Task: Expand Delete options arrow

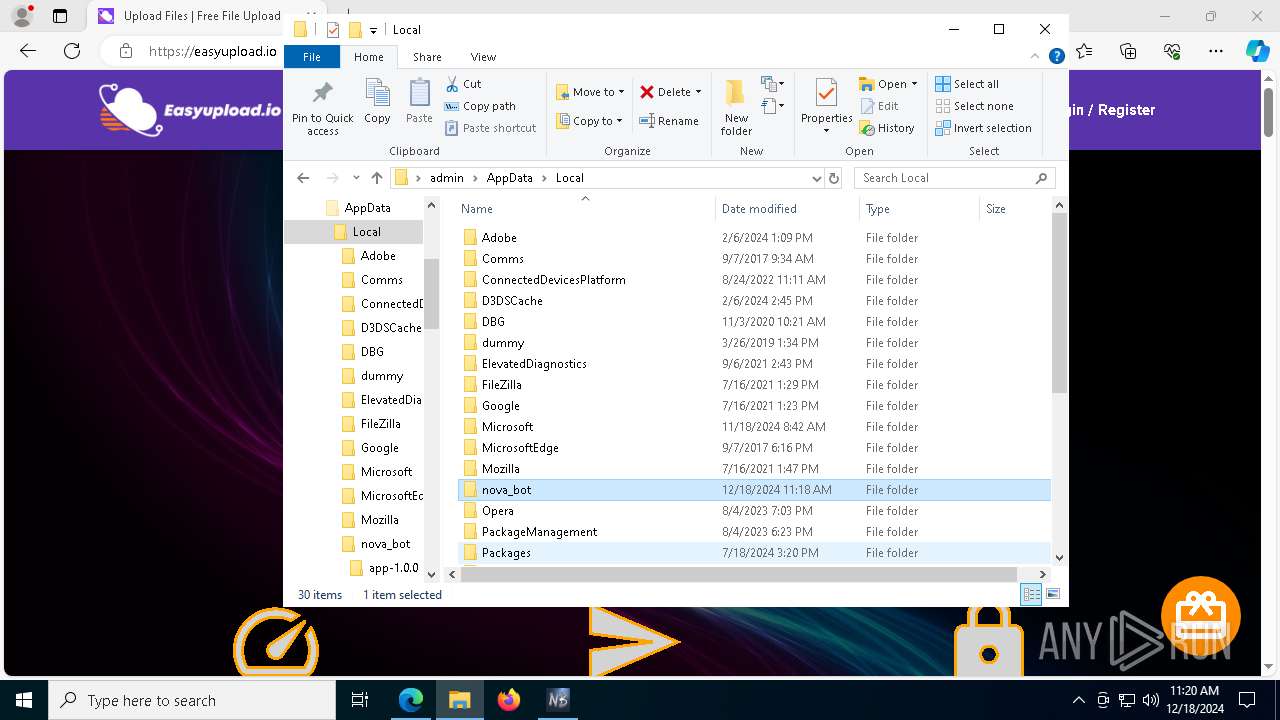Action: [x=698, y=92]
